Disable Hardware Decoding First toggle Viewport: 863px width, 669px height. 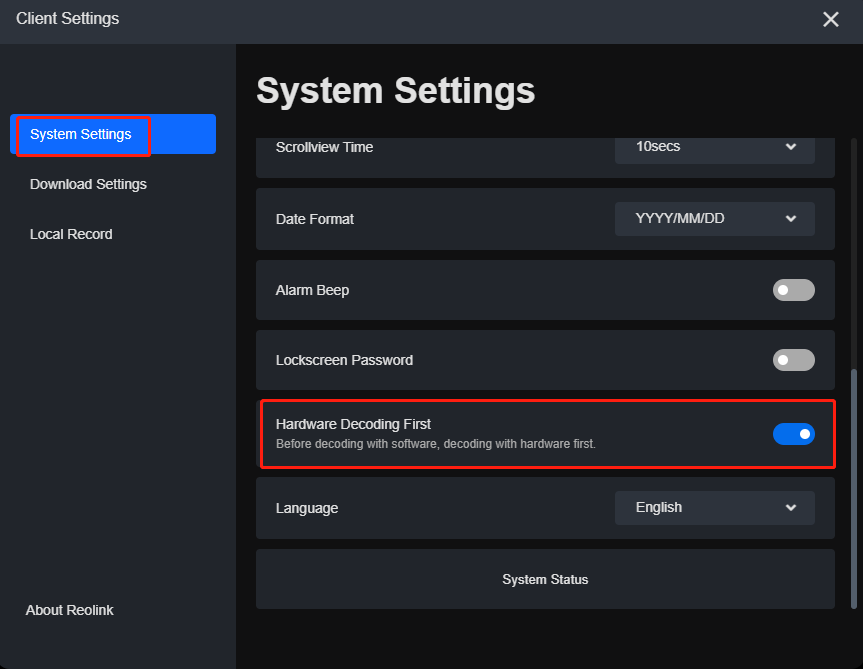point(794,434)
